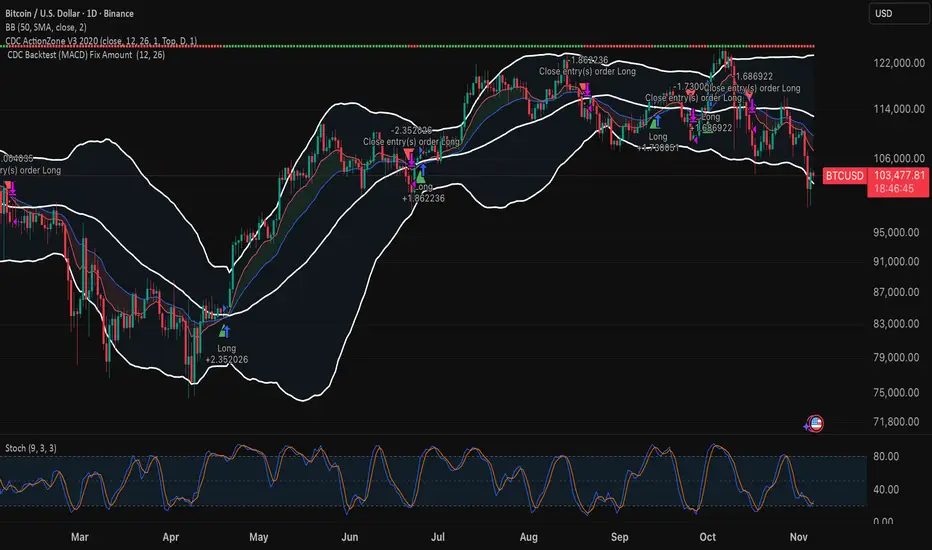This screenshot has height=550, width=932.
Task: Click the +2.352026 trade label
Action: 226,360
